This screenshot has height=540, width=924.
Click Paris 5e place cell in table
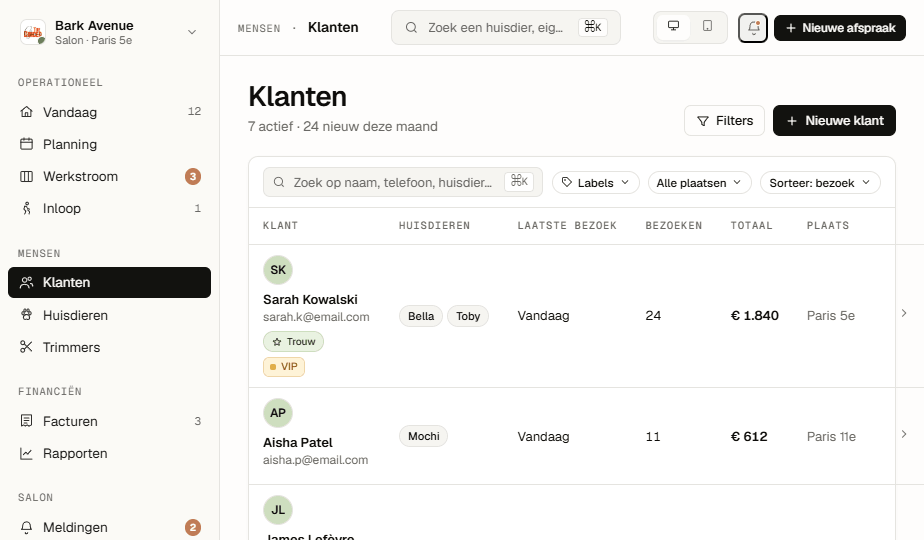[830, 315]
